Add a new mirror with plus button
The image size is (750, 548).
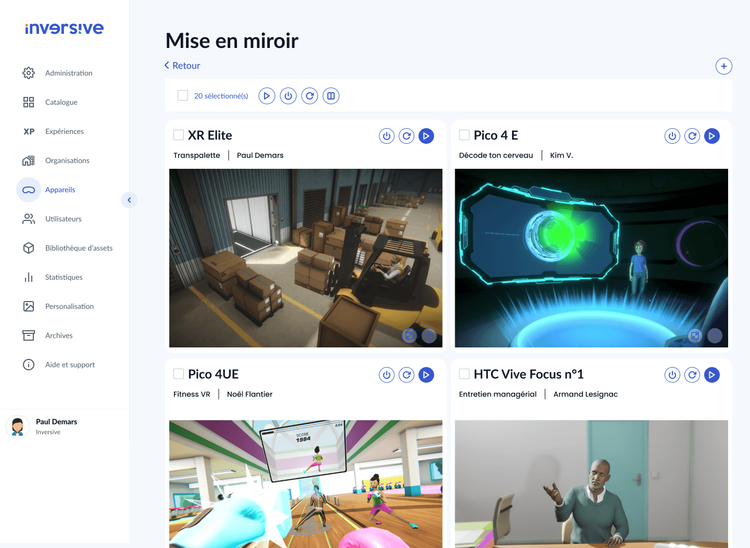tap(724, 66)
